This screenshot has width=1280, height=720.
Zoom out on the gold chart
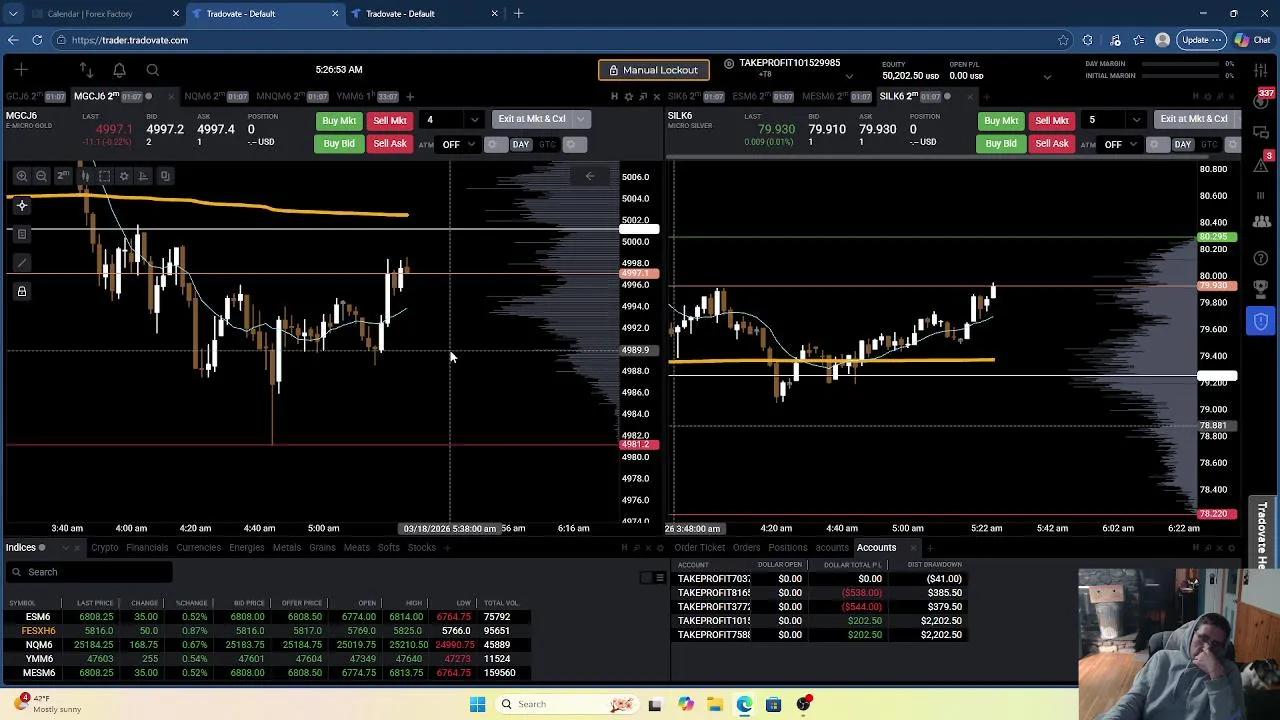42,176
